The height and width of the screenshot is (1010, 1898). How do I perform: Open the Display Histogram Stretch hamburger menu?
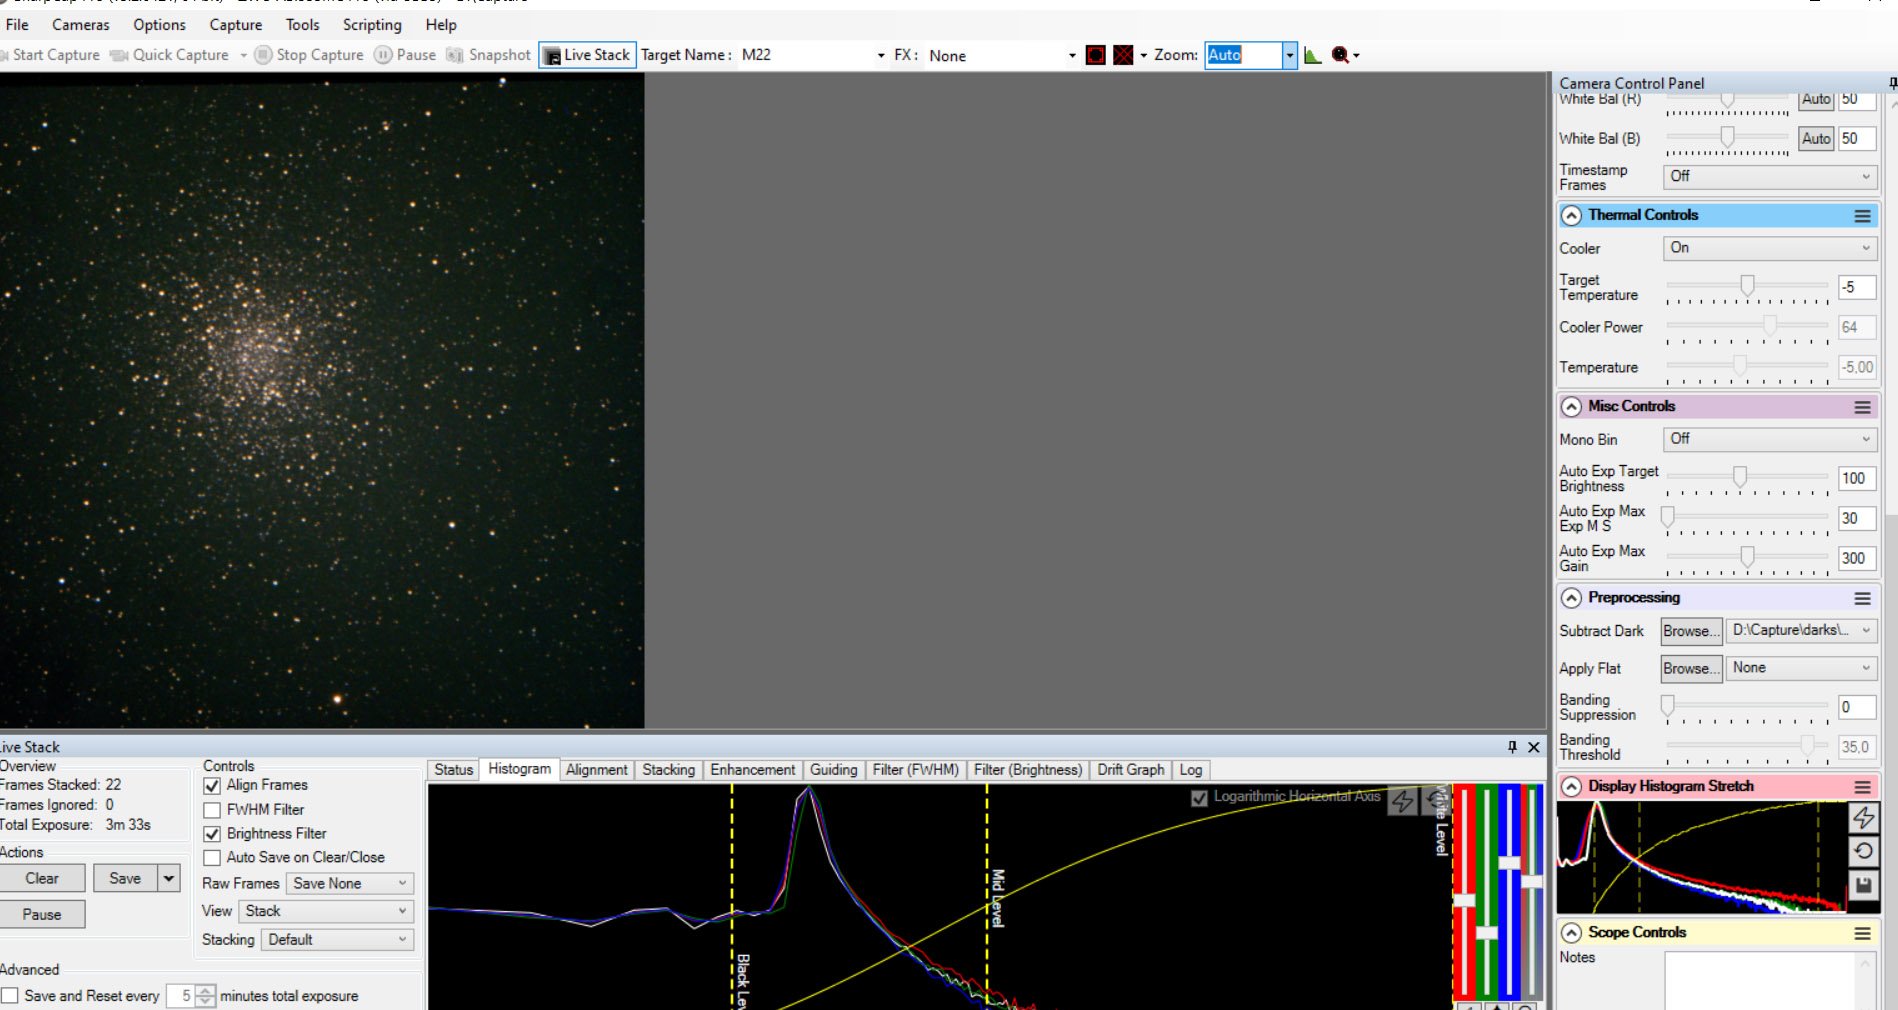pos(1862,787)
